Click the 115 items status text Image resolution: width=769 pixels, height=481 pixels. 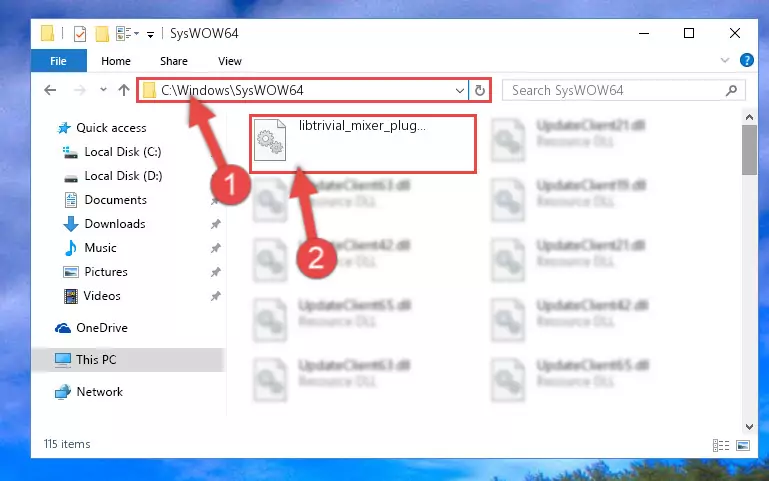coord(67,444)
